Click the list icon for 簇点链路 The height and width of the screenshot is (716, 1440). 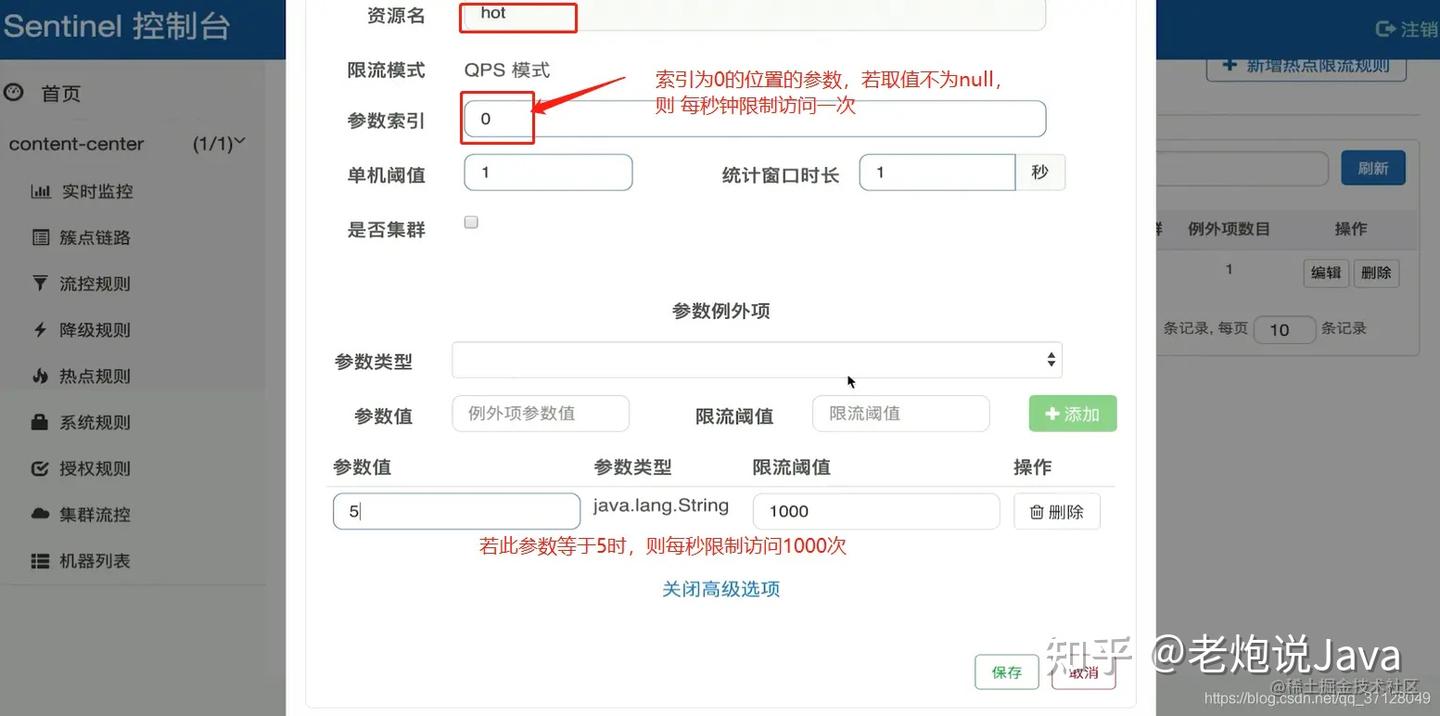coord(40,237)
